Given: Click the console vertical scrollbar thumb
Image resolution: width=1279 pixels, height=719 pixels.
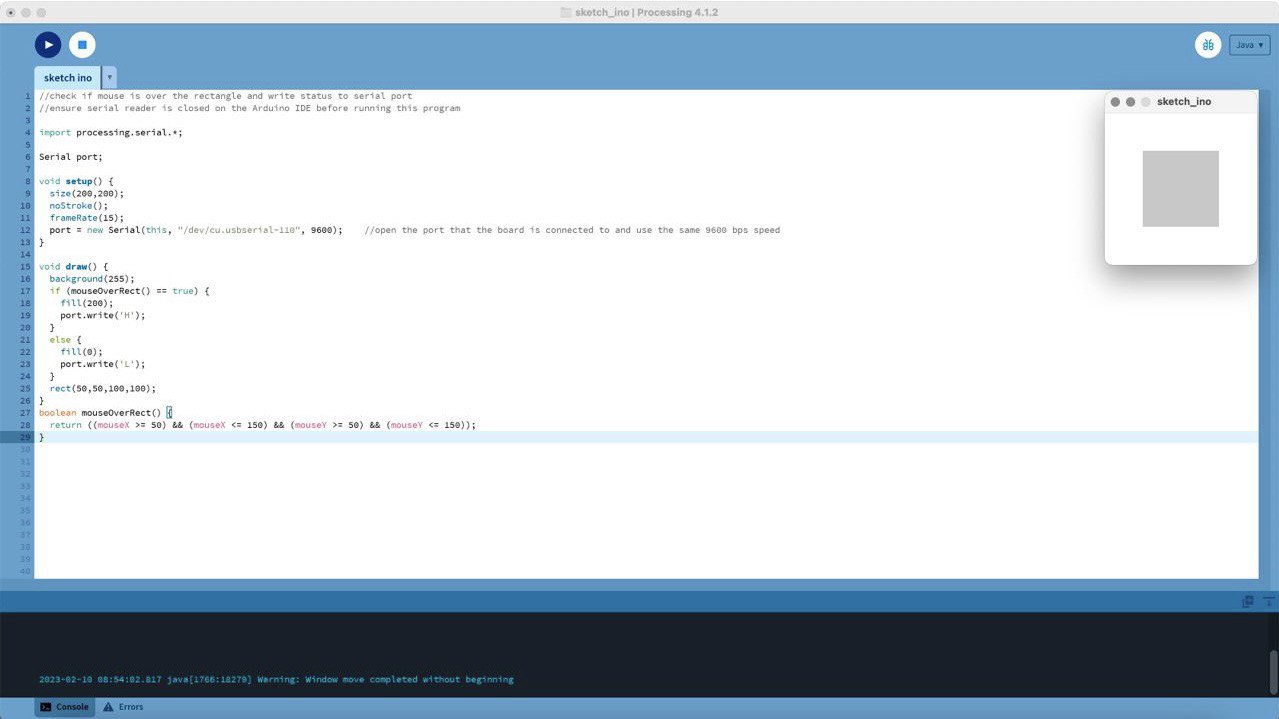Looking at the screenshot, I should 1273,670.
